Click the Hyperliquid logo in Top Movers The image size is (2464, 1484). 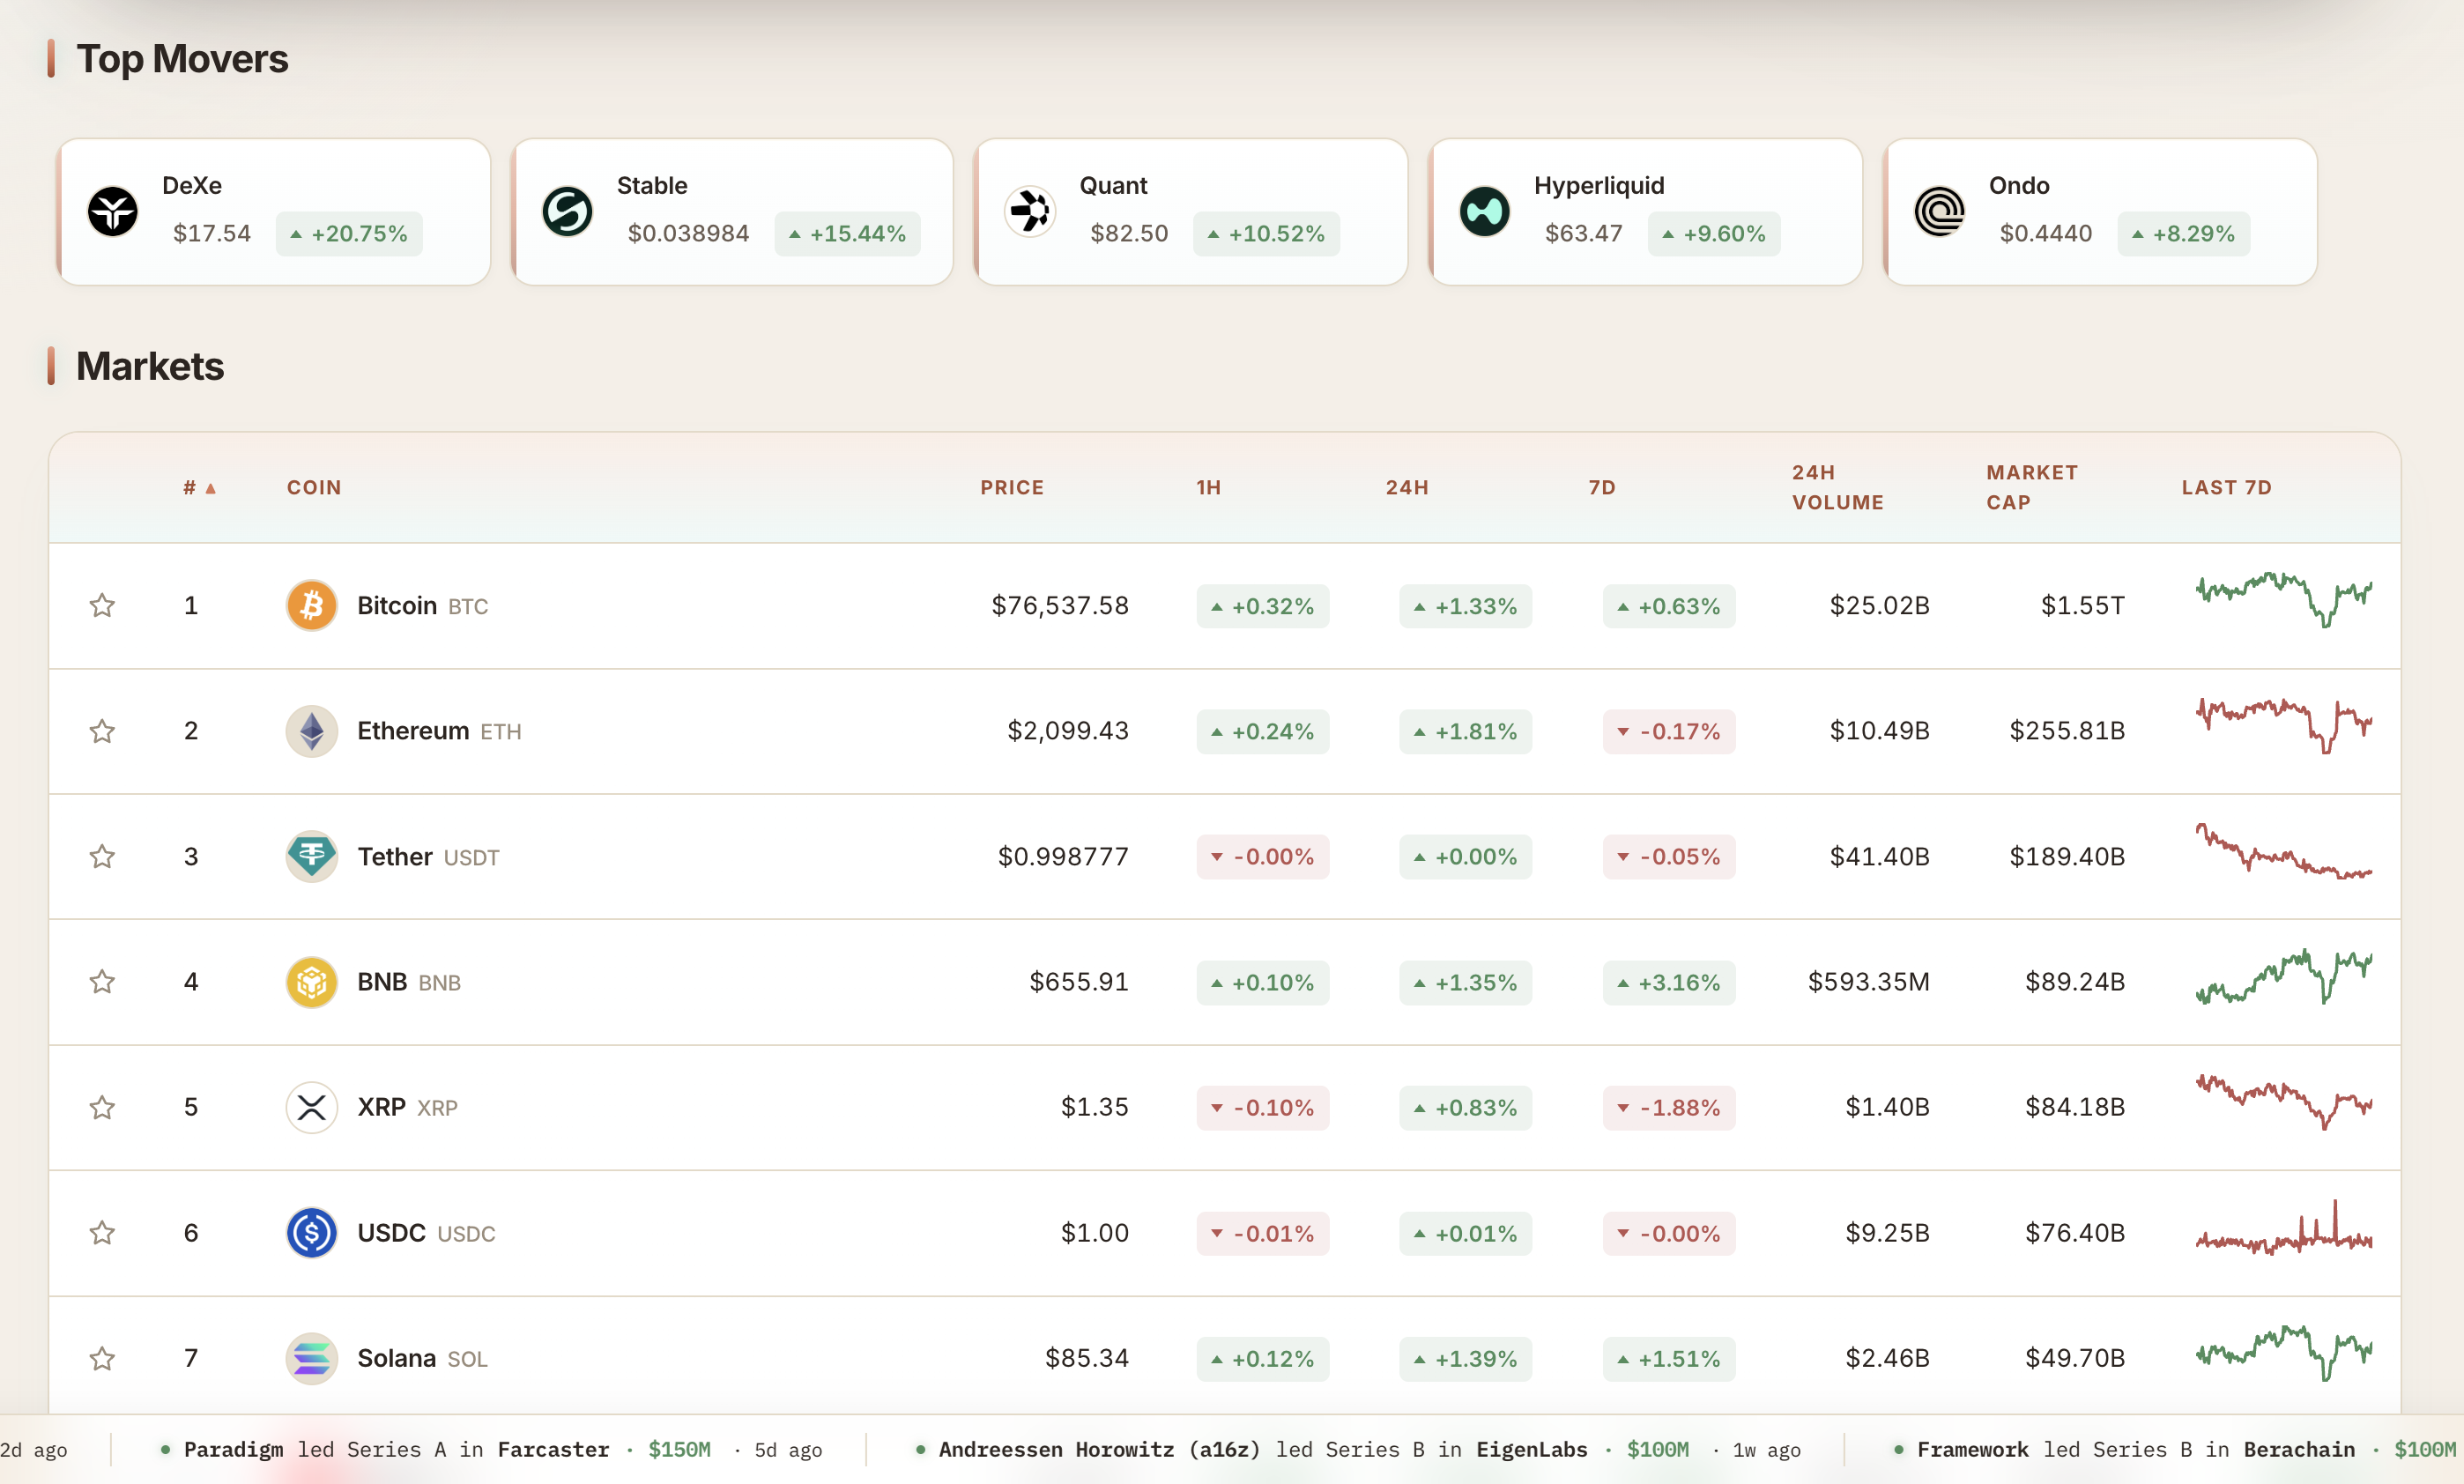(x=1485, y=211)
